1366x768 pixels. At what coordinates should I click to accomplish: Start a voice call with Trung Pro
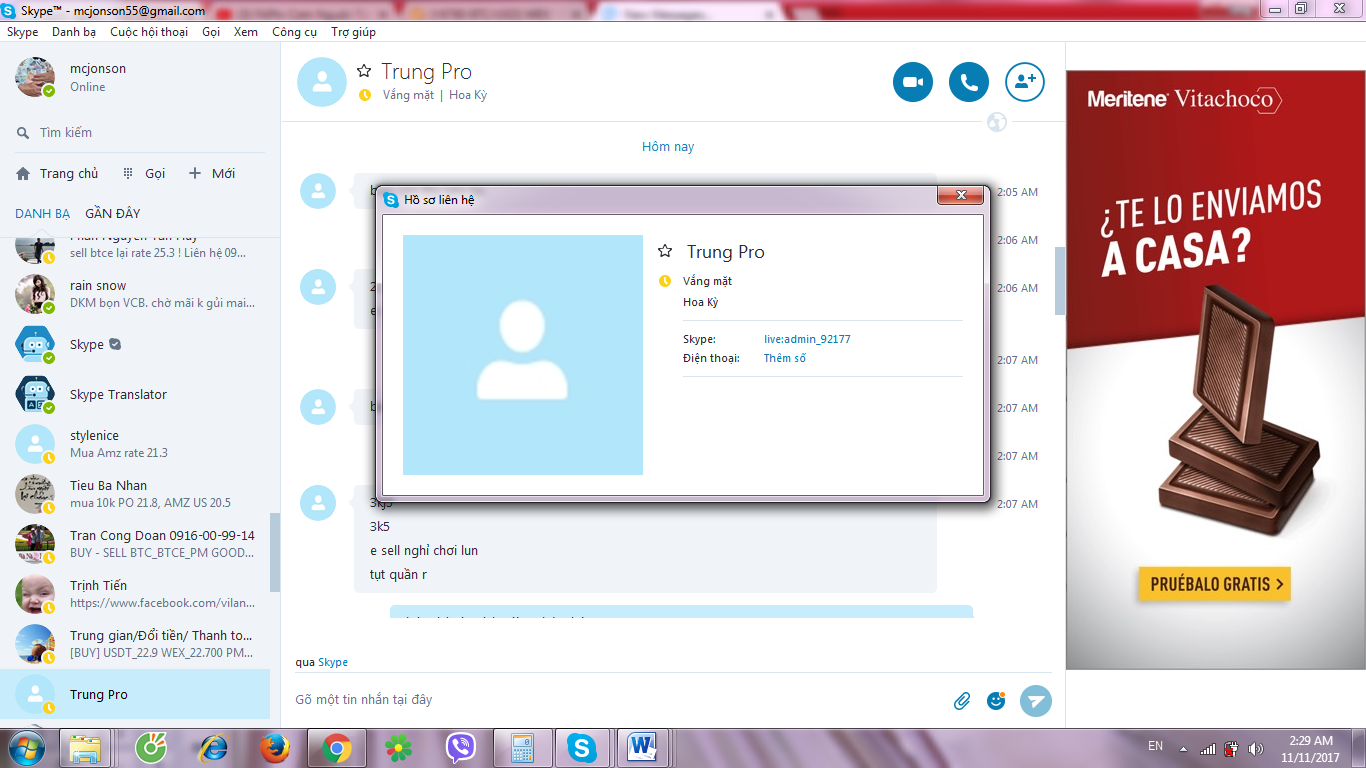968,82
